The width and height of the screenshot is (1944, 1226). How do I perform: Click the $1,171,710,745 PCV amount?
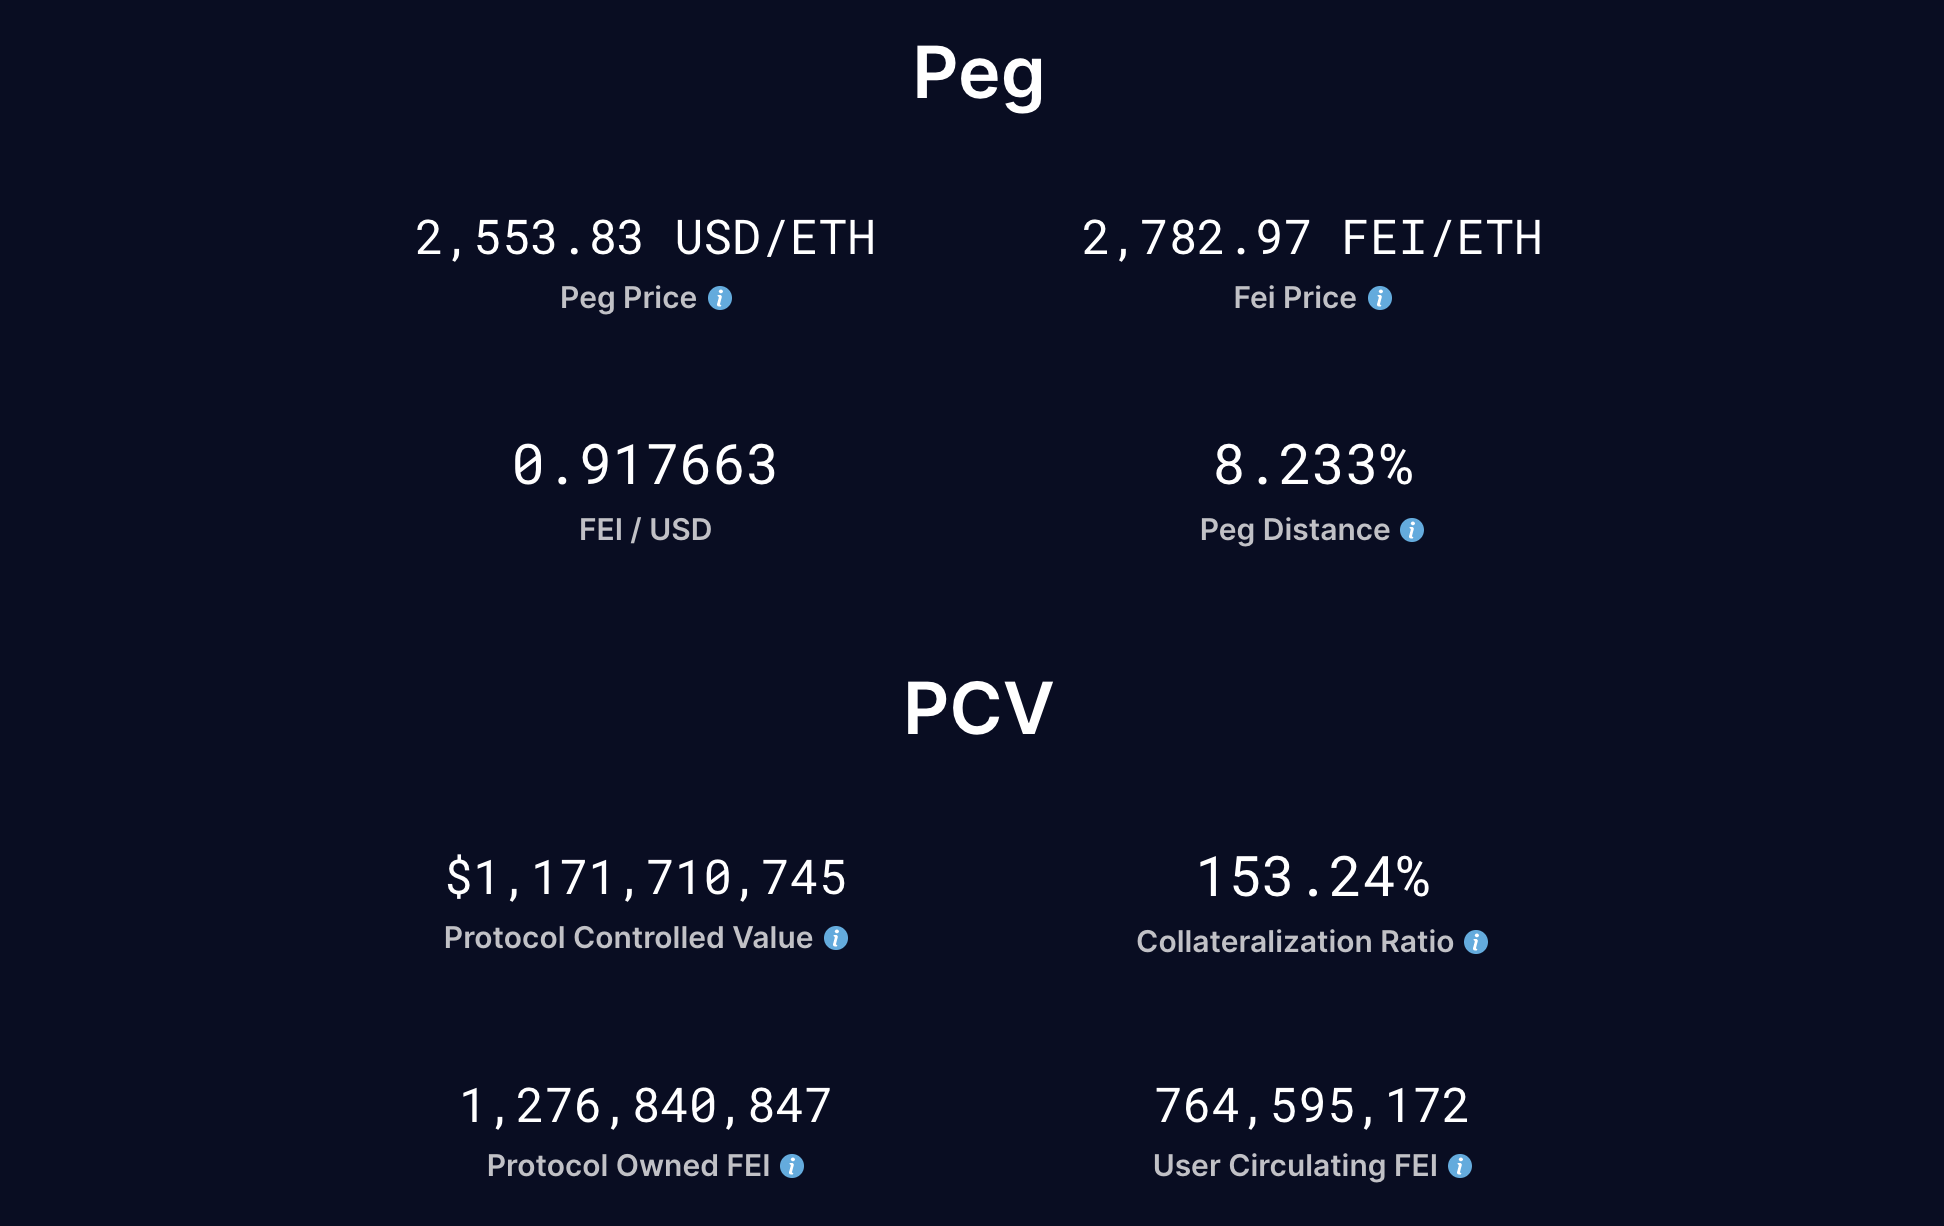[645, 878]
